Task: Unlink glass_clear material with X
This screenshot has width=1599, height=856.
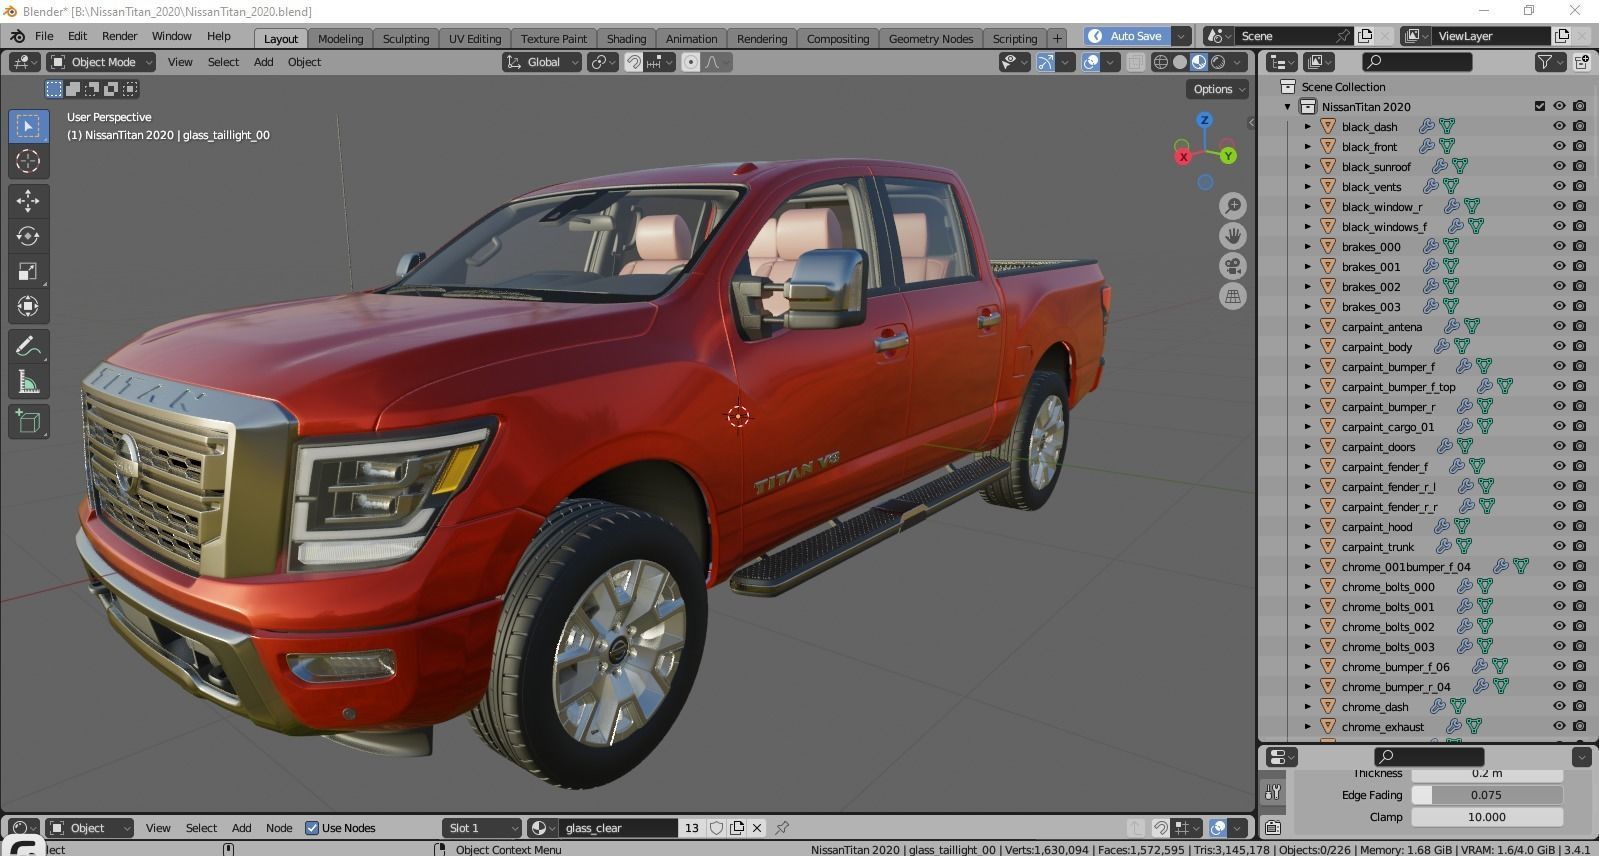Action: point(757,828)
